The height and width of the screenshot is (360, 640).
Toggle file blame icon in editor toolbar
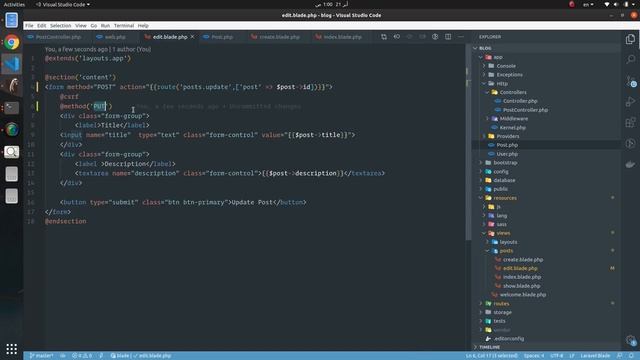[x=435, y=37]
